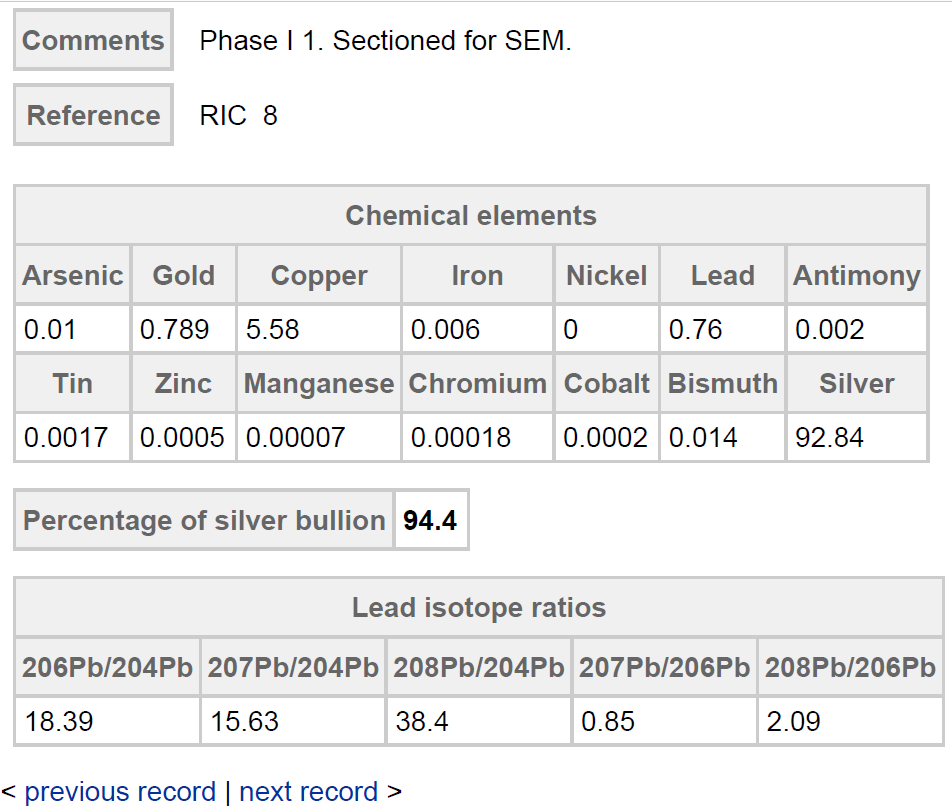Click the Comments label cell
This screenshot has width=952, height=806.
93,41
